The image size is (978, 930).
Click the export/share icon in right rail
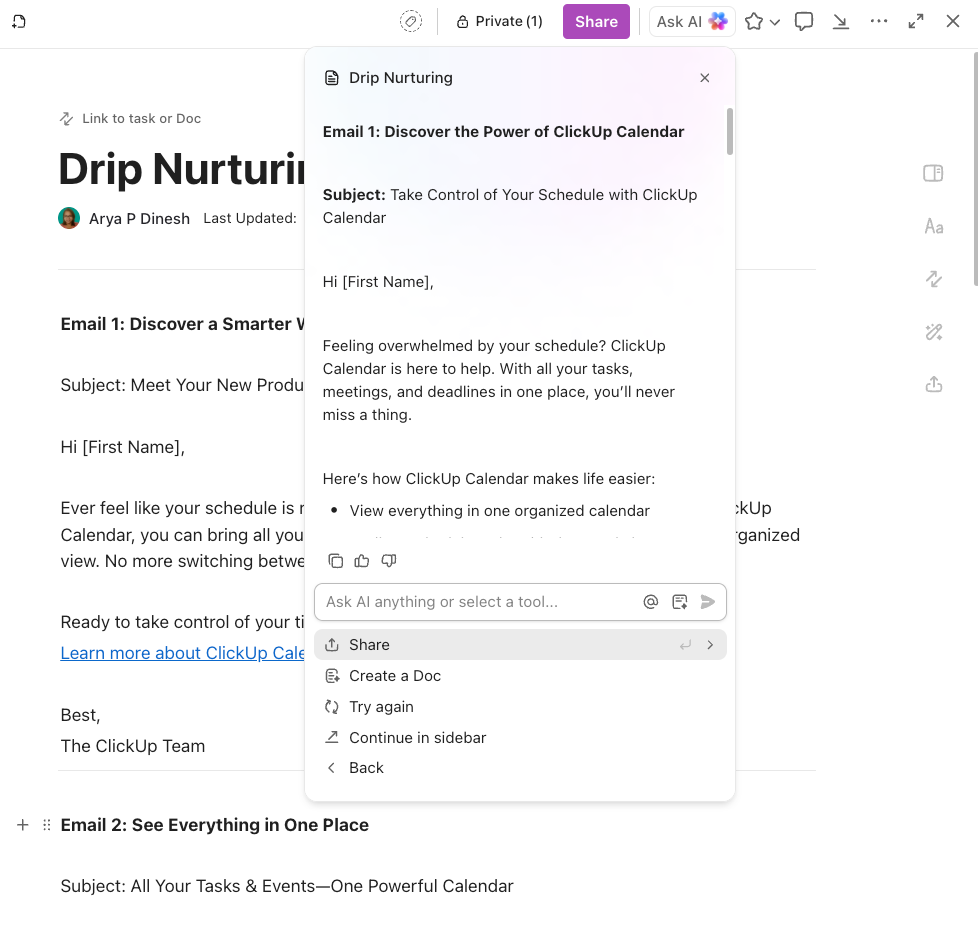(x=934, y=384)
